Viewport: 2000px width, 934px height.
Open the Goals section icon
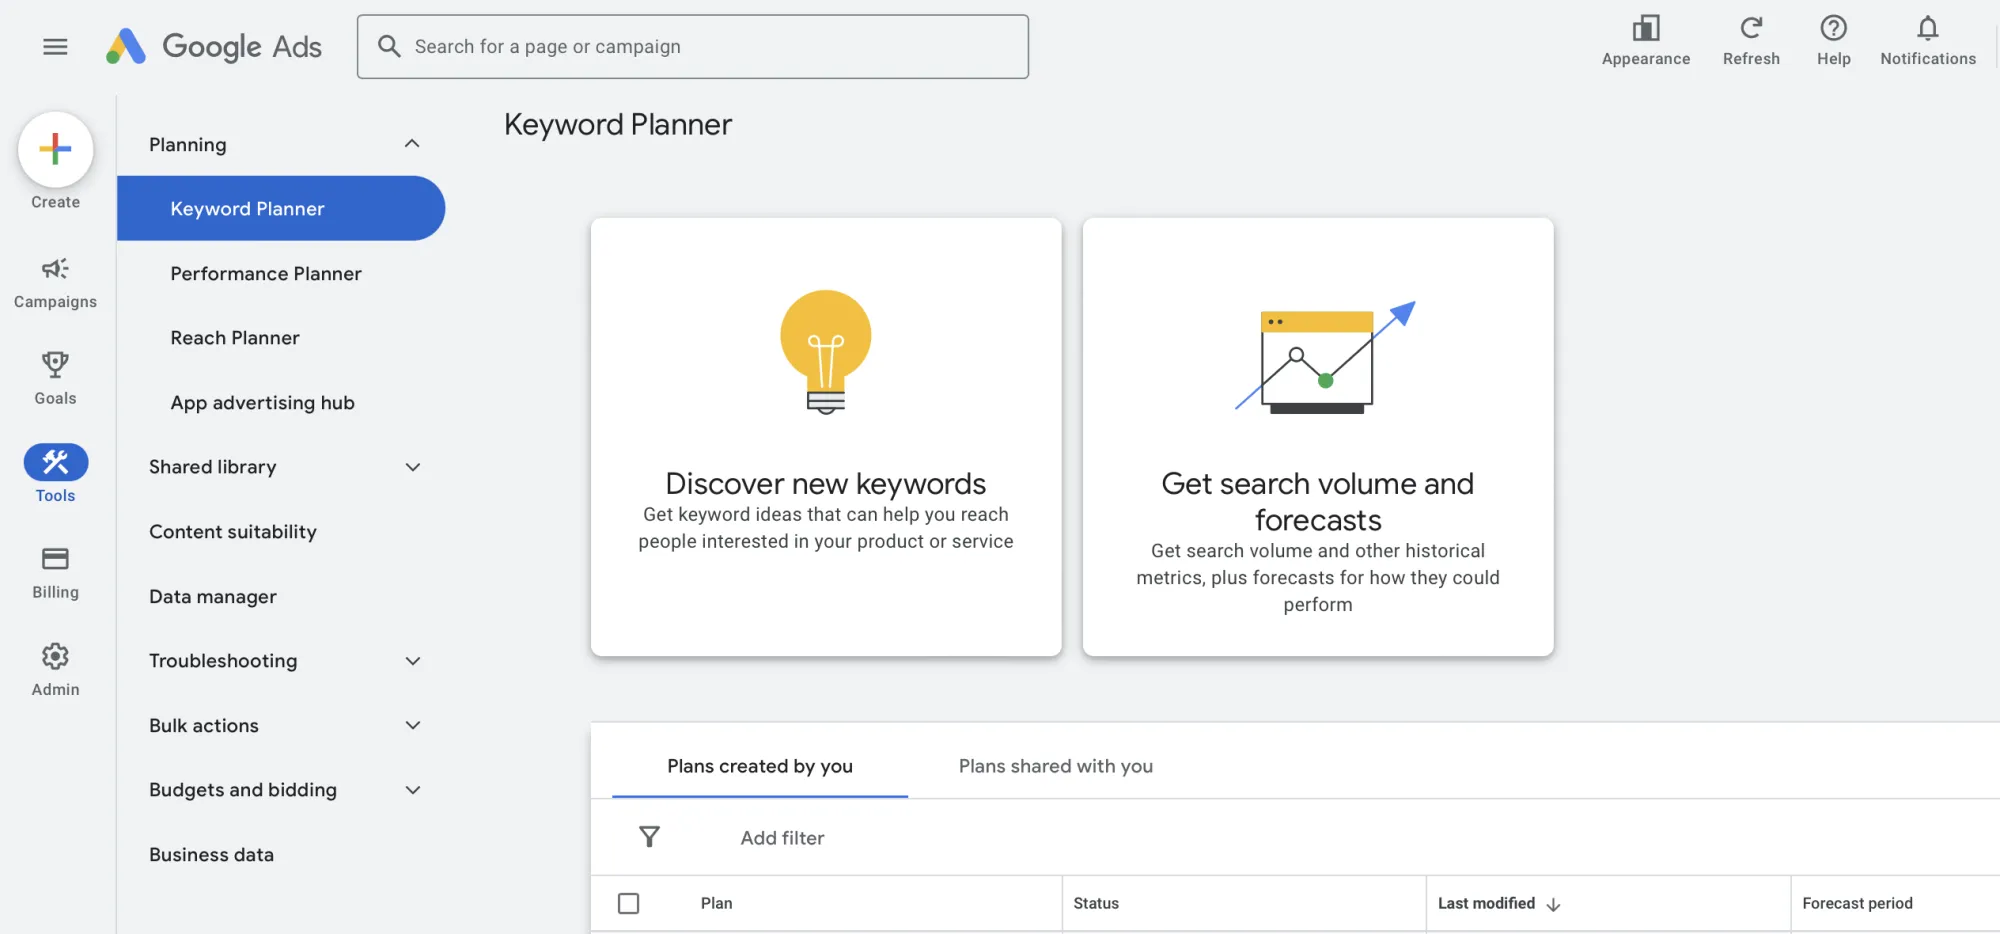55,363
